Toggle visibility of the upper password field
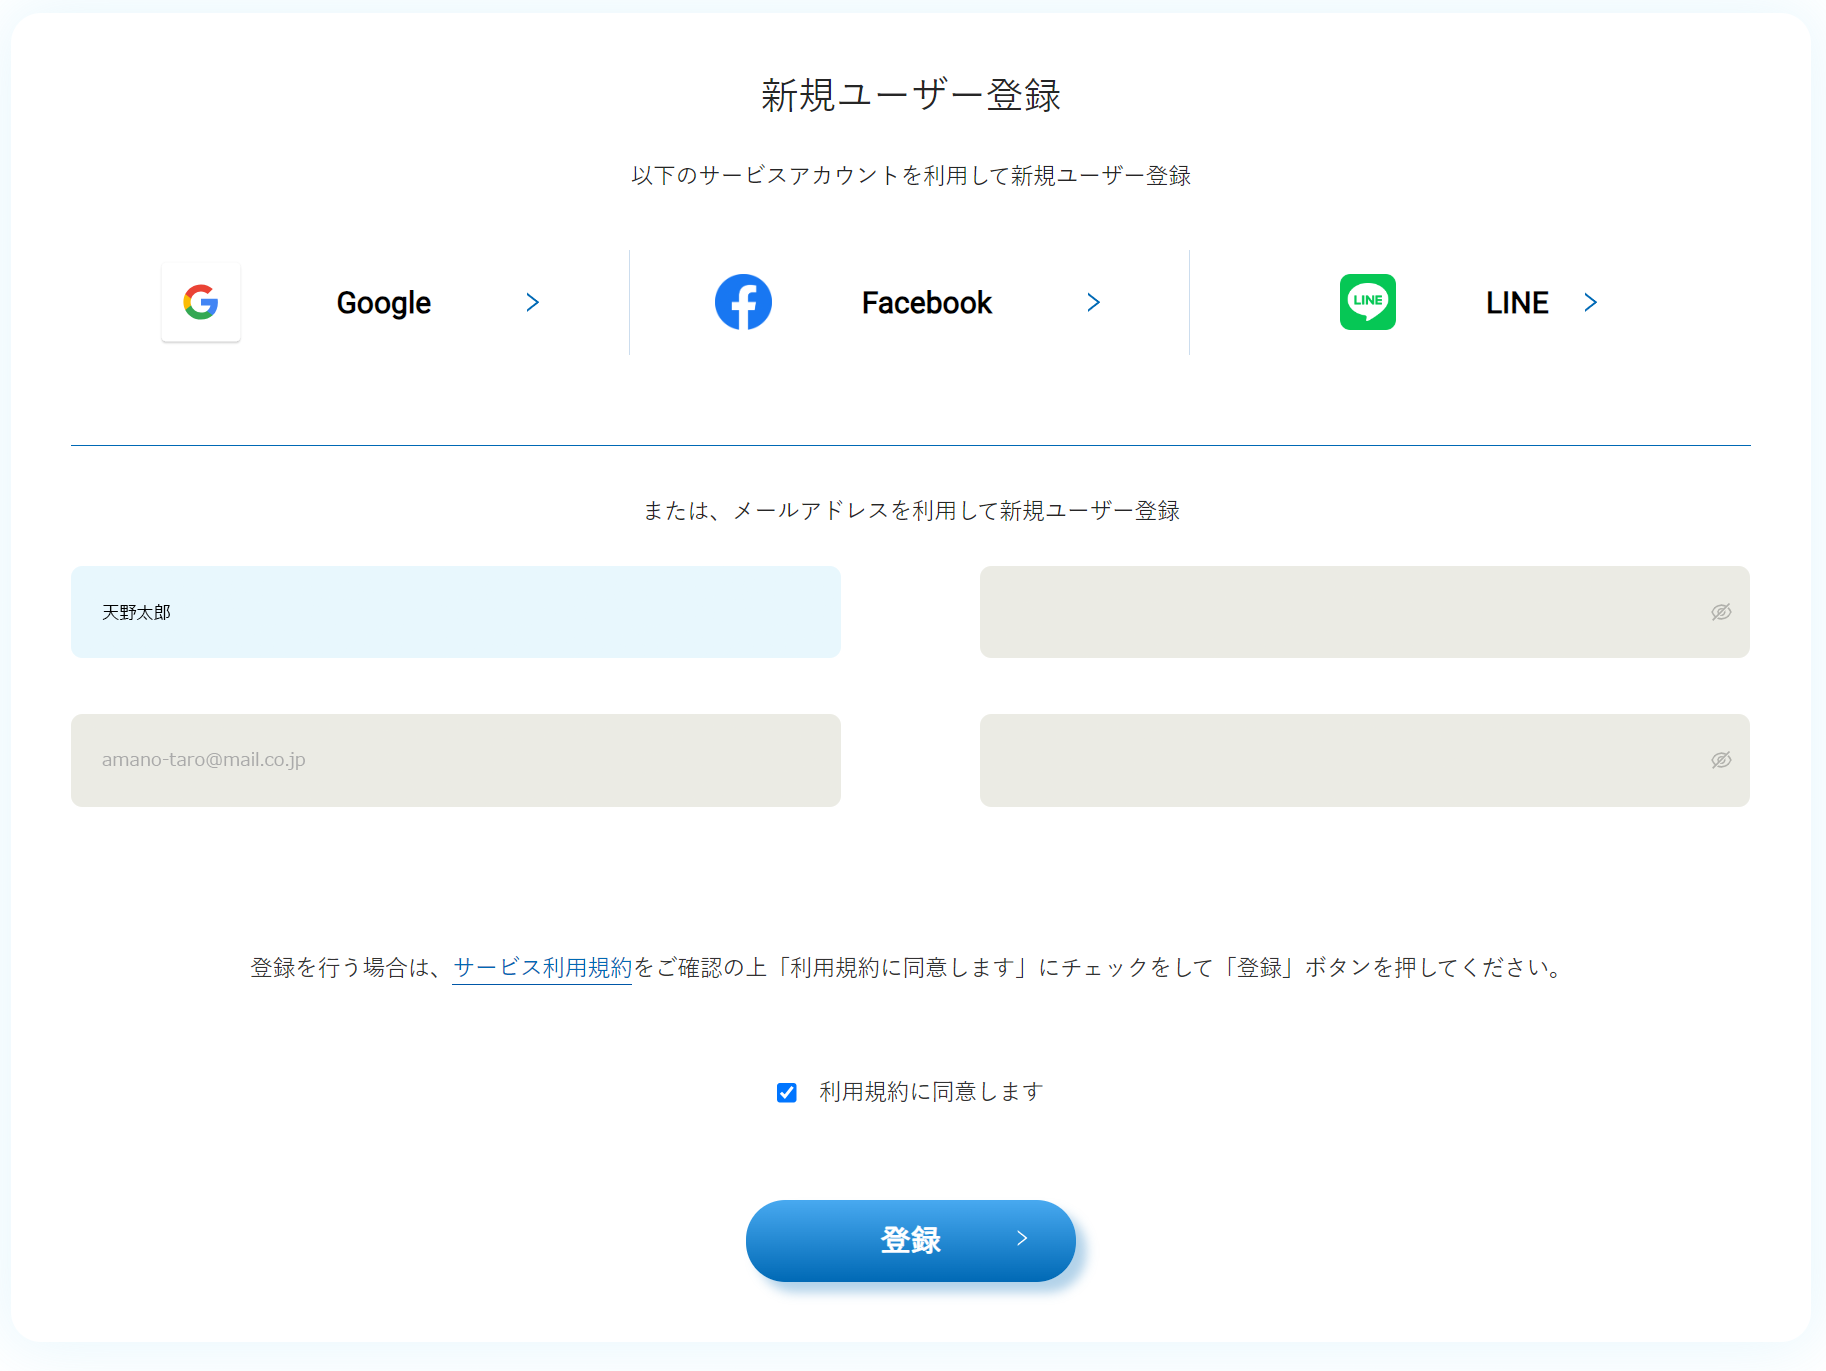Screen dimensions: 1826x1371 point(1721,612)
